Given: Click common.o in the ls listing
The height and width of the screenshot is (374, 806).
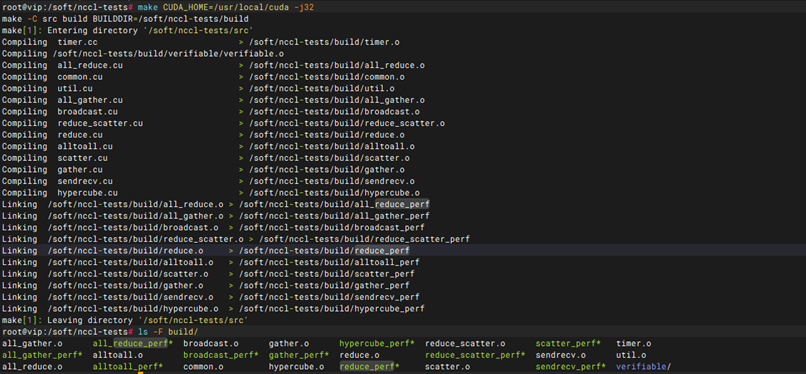Looking at the screenshot, I should coord(204,367).
